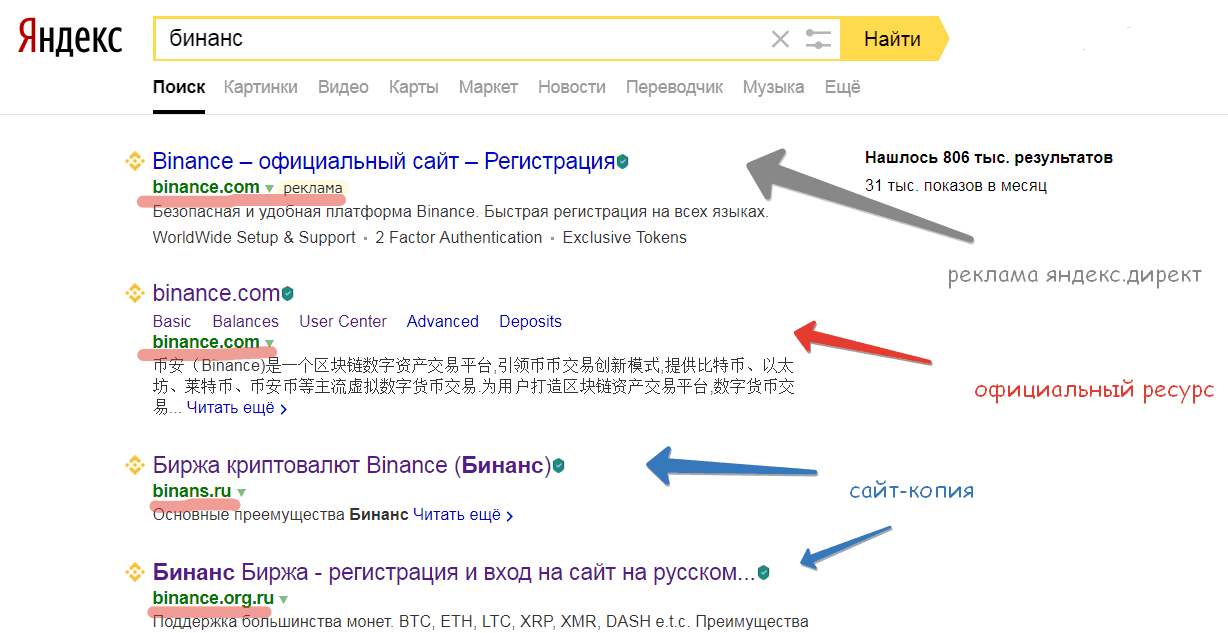Open the Новости tab

point(571,87)
